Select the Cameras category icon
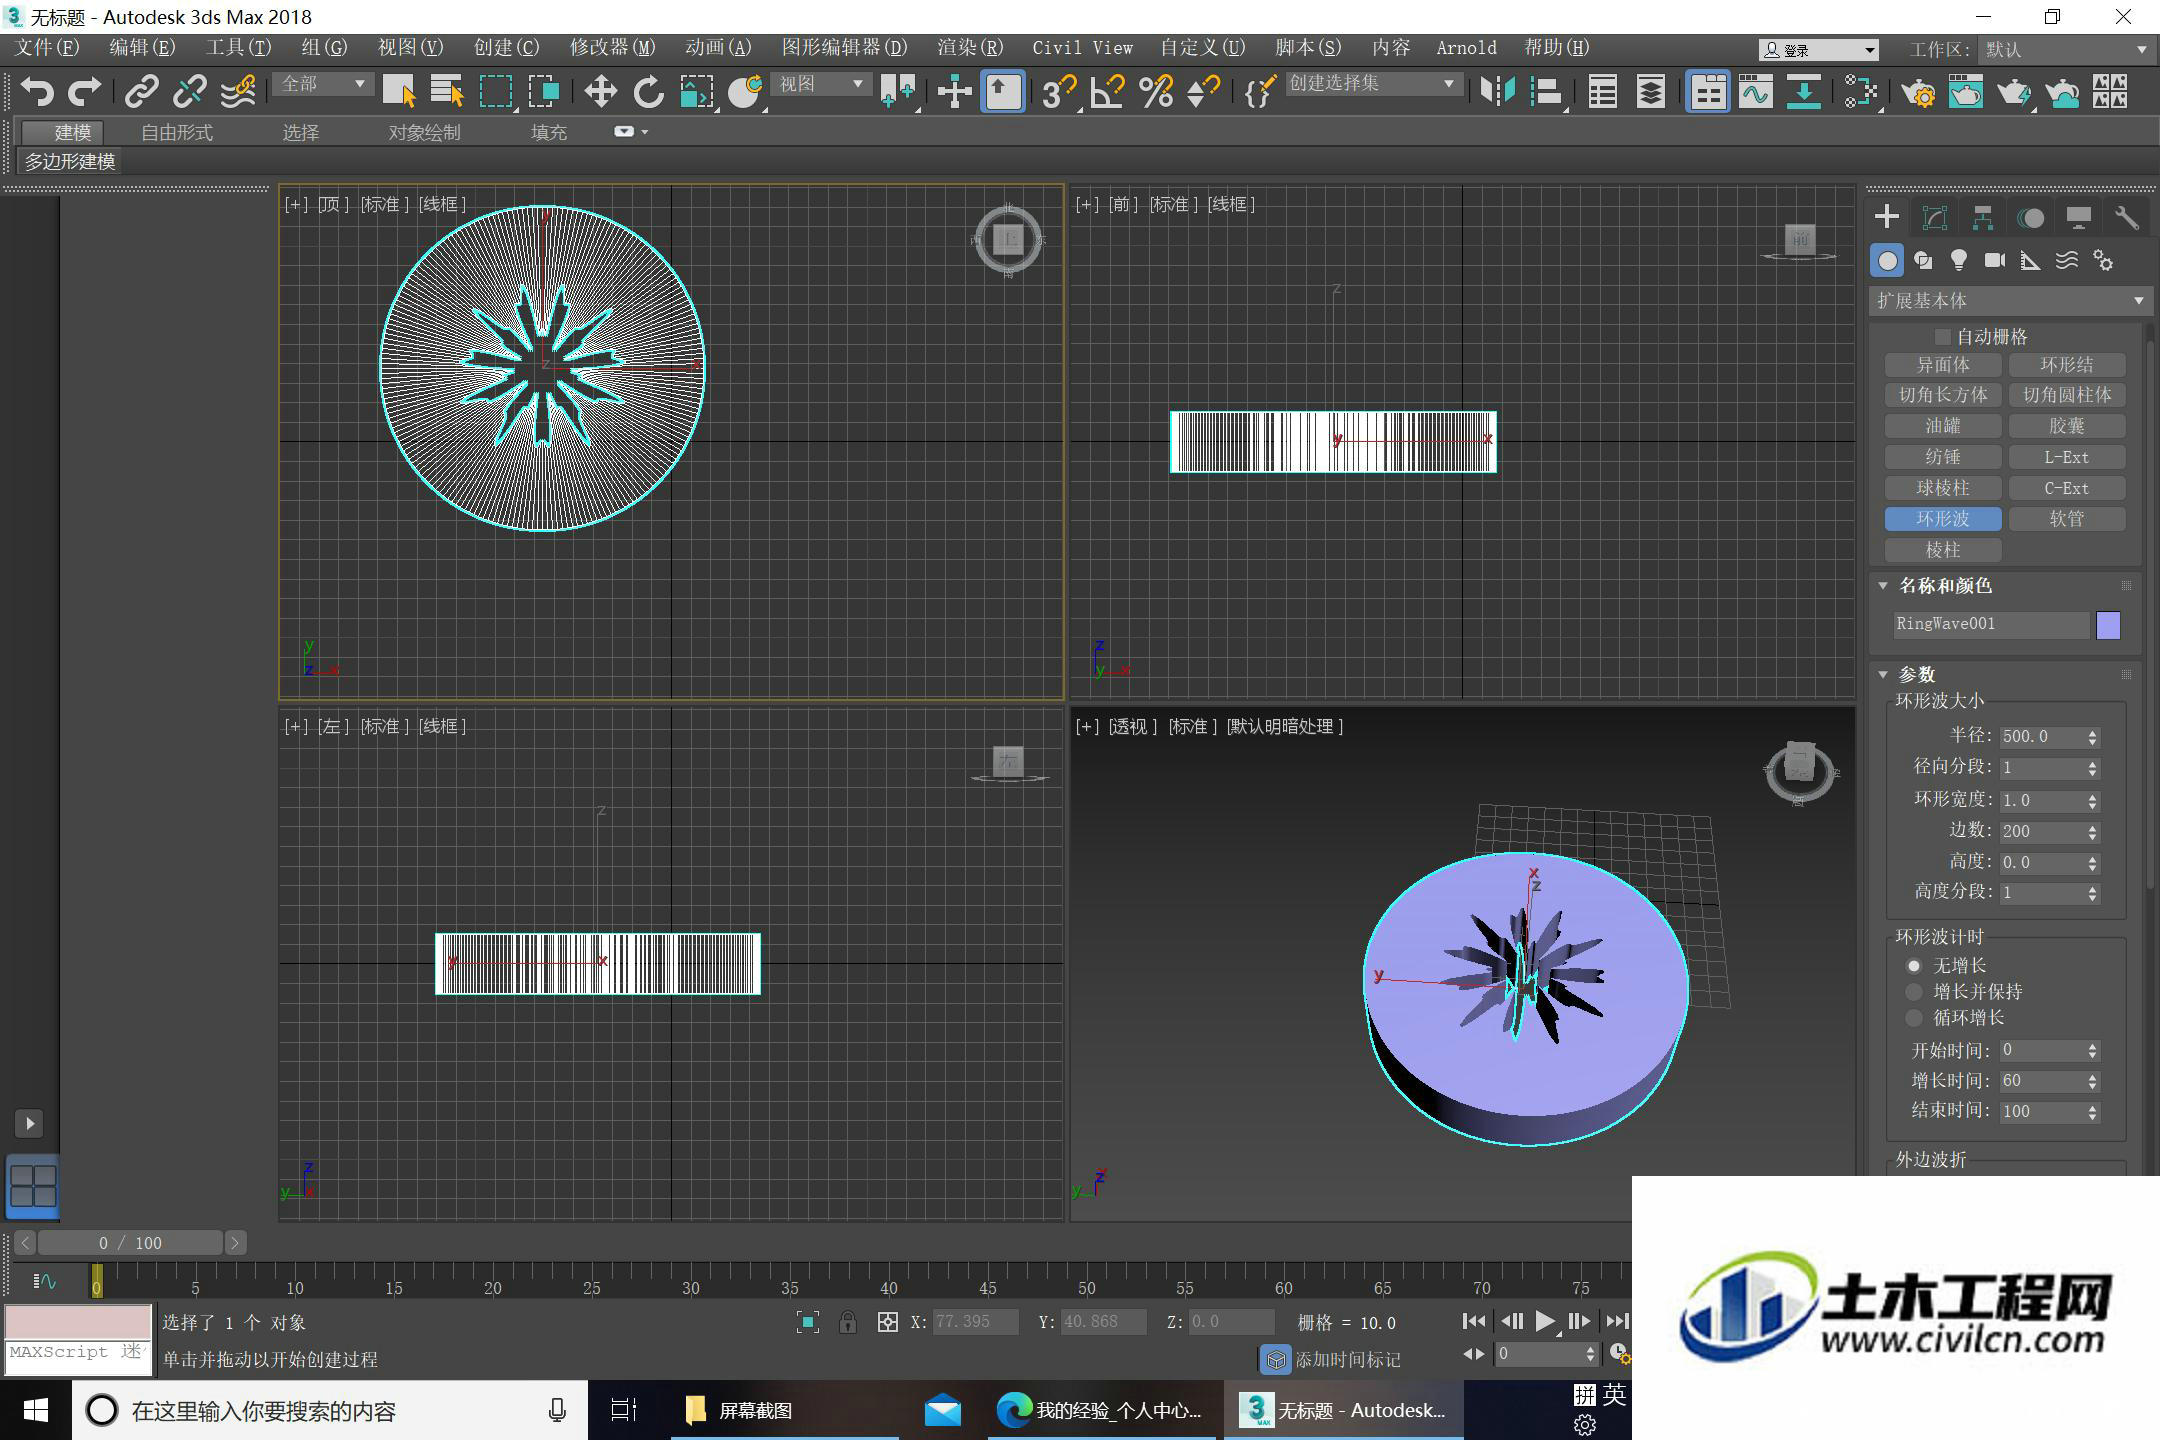Viewport: 2160px width, 1440px height. [1994, 261]
